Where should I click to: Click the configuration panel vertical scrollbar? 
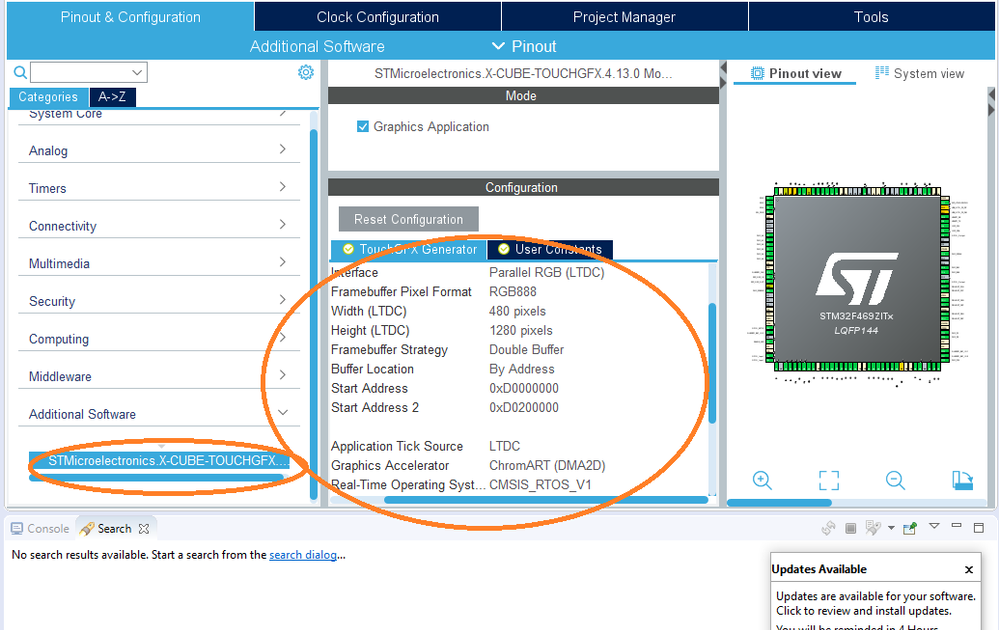712,363
